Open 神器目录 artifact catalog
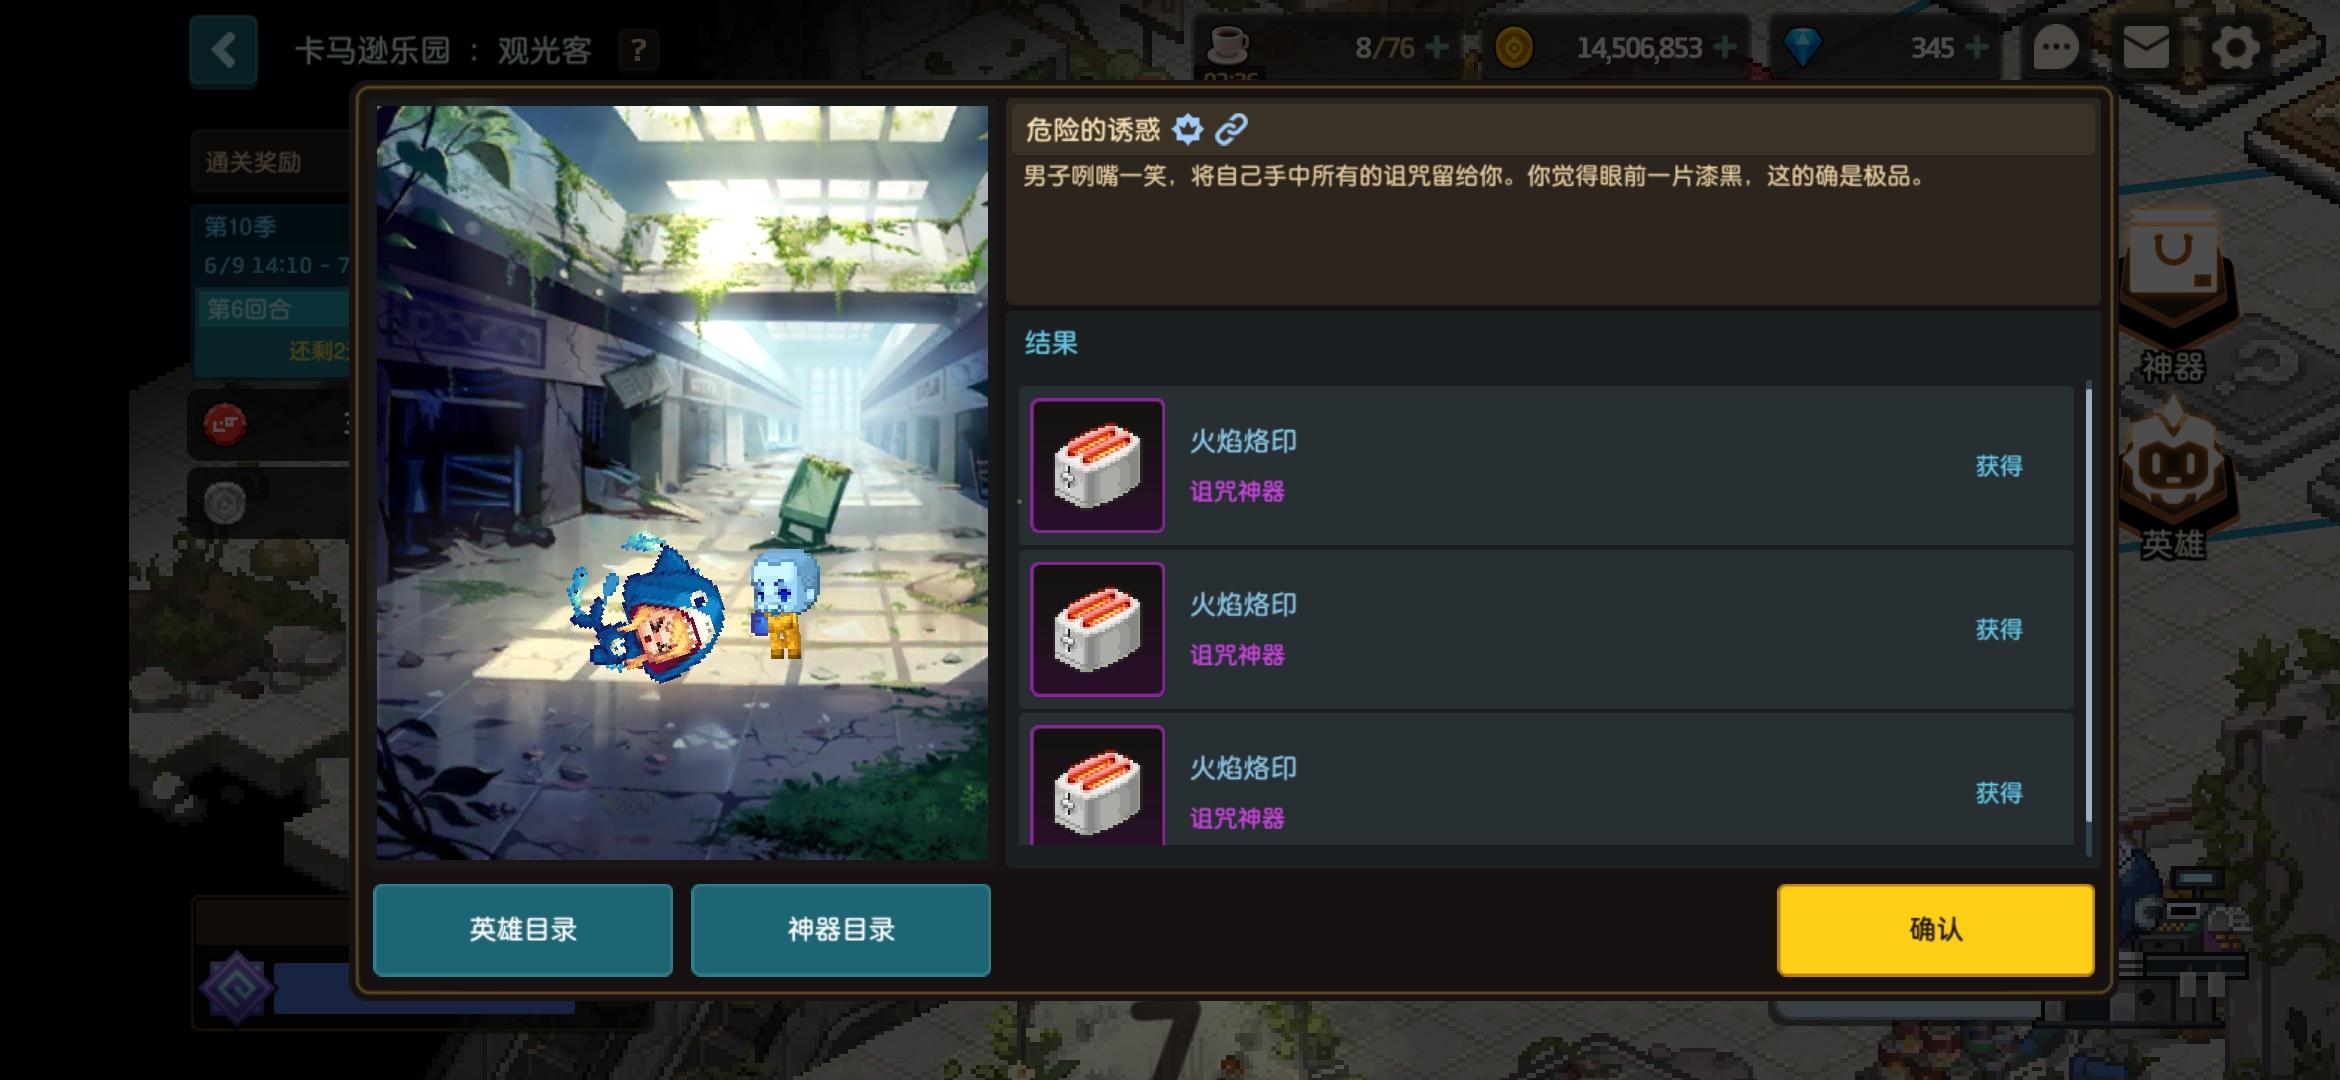2340x1080 pixels. [841, 930]
